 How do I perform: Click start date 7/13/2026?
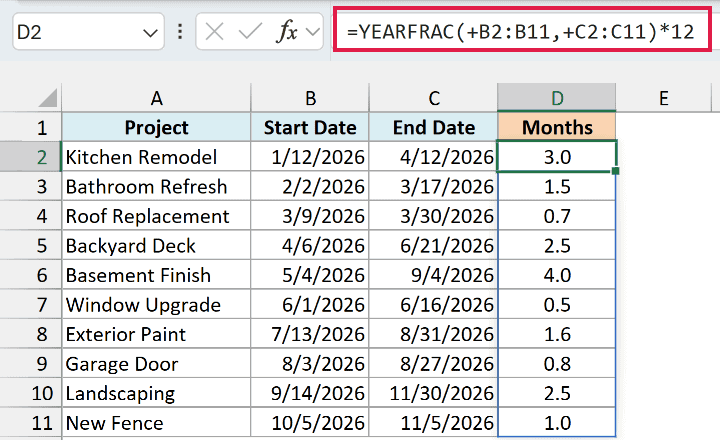310,334
